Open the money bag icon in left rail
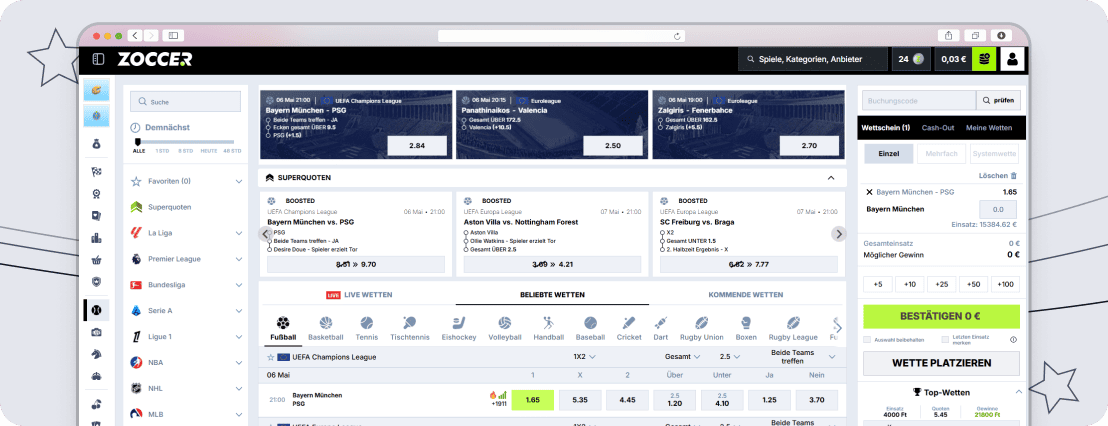Image resolution: width=1108 pixels, height=426 pixels. (x=97, y=145)
